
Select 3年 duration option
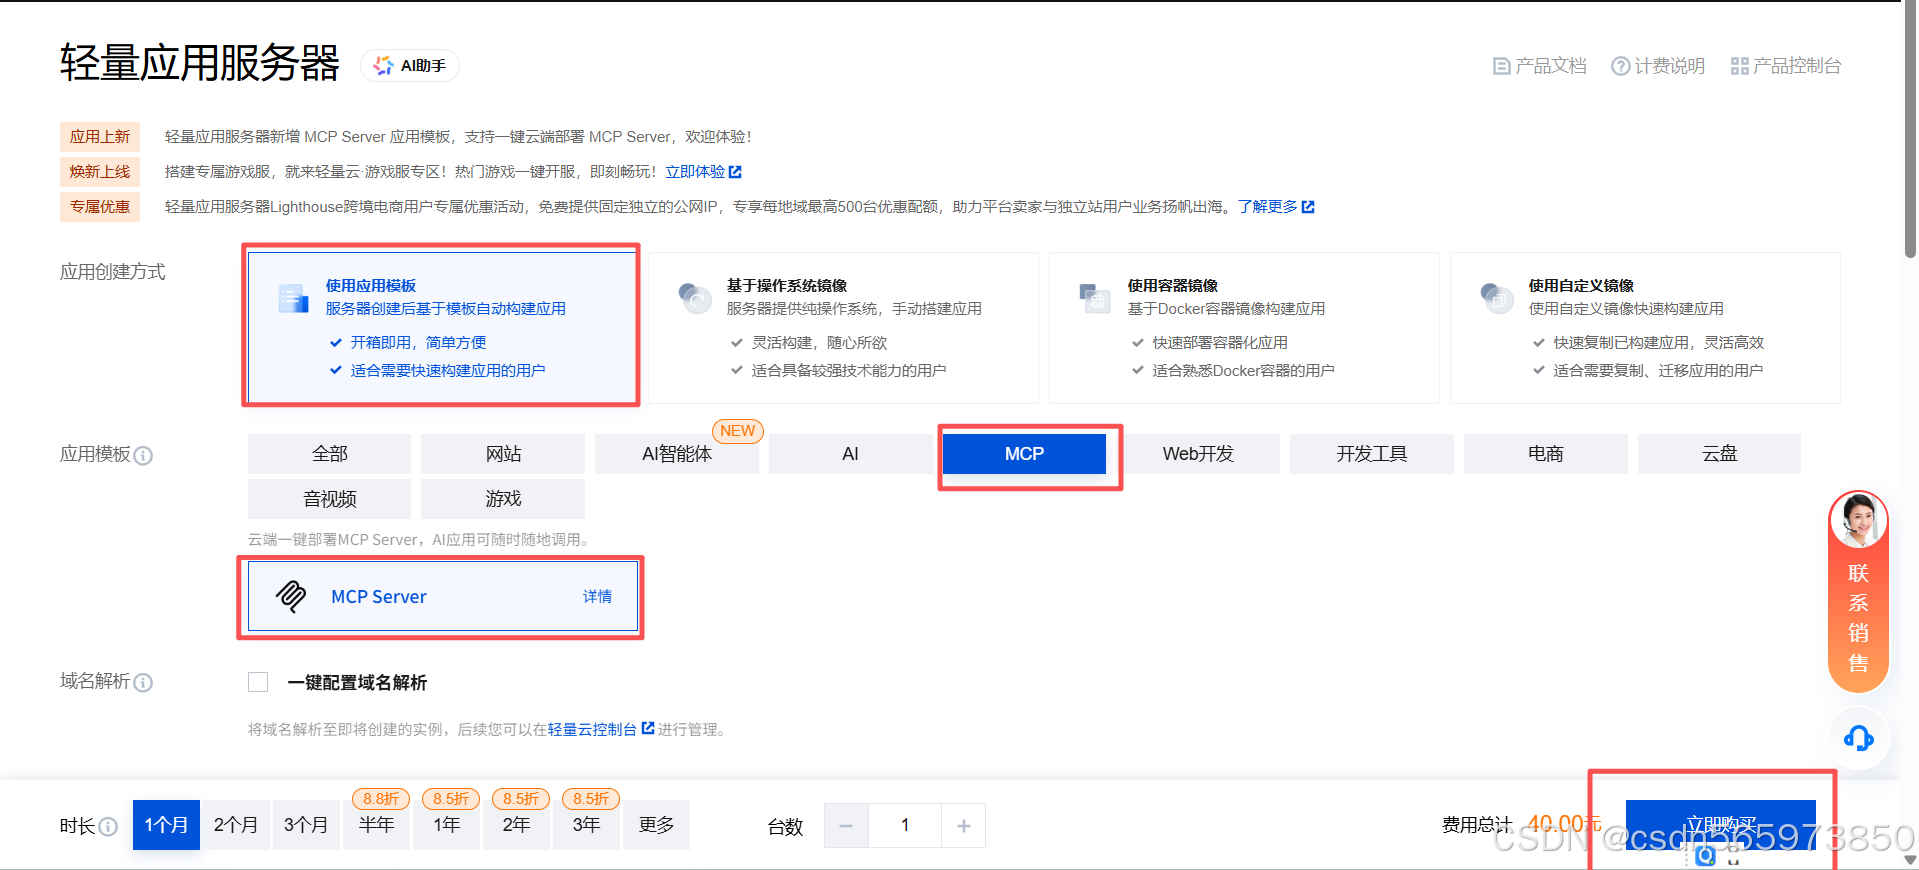point(586,825)
